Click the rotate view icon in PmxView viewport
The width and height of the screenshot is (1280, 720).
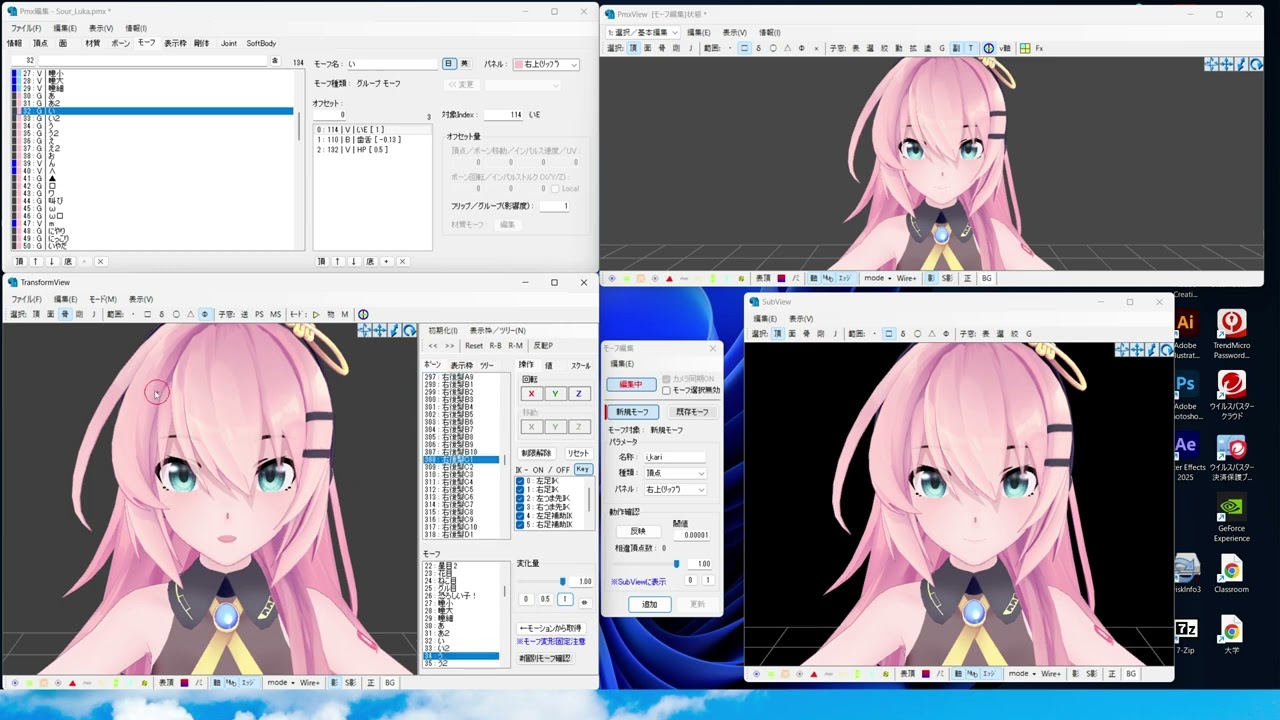(1256, 64)
